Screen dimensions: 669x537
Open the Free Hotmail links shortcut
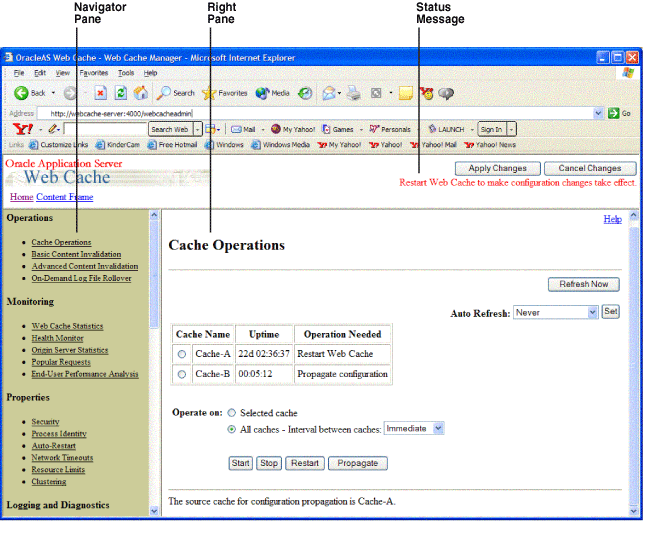tap(172, 145)
